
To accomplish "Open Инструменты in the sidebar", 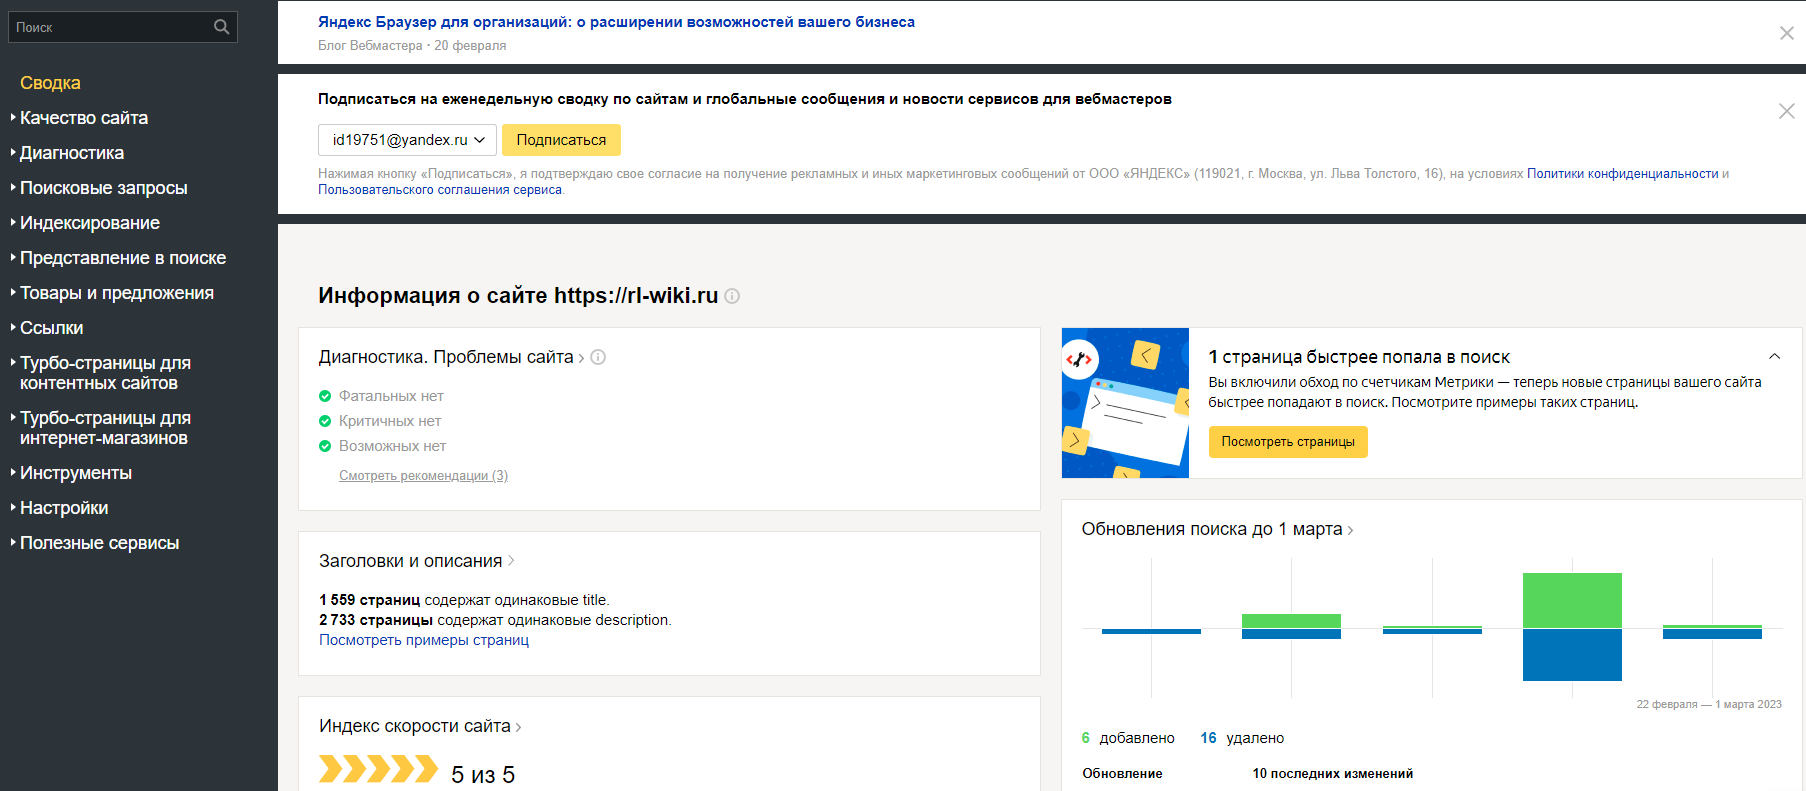I will (x=76, y=473).
